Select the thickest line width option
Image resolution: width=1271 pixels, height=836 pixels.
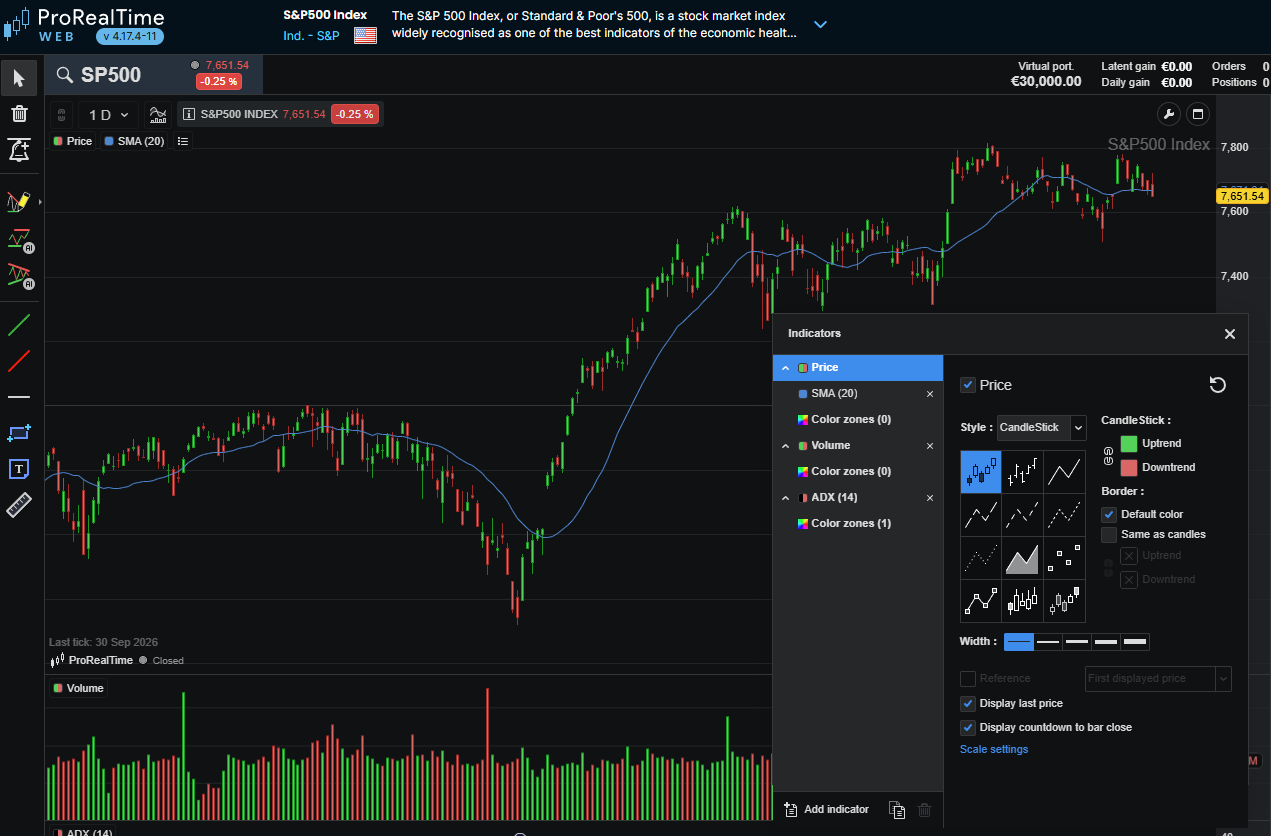tap(1135, 642)
